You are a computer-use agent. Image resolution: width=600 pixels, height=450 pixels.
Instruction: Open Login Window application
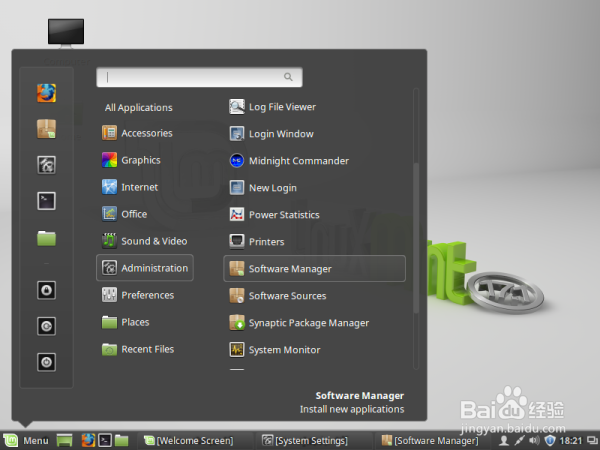click(x=314, y=134)
